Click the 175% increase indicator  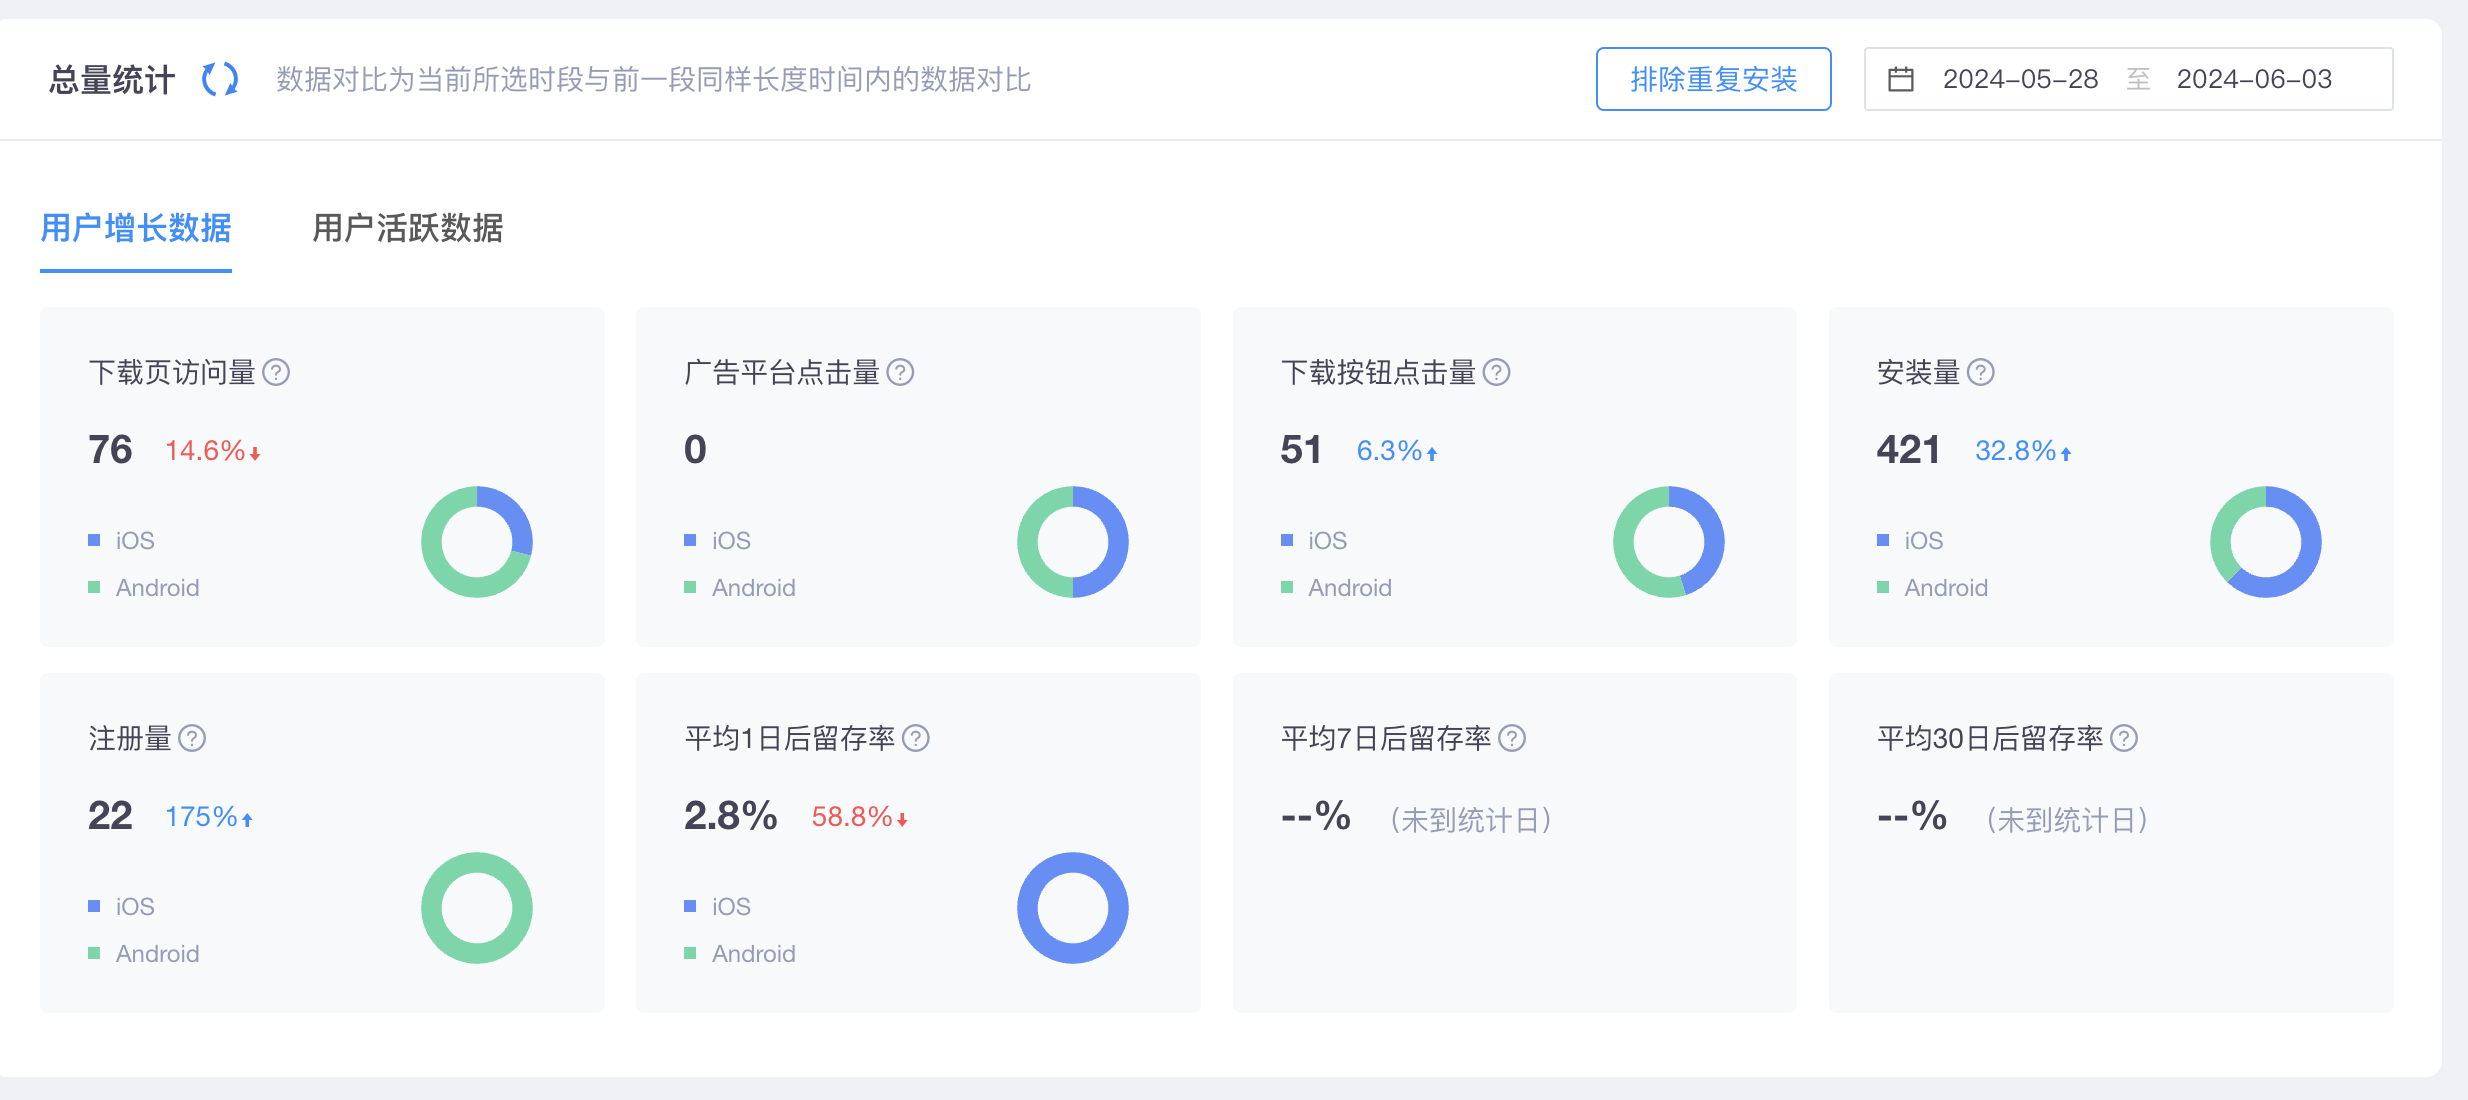point(209,817)
